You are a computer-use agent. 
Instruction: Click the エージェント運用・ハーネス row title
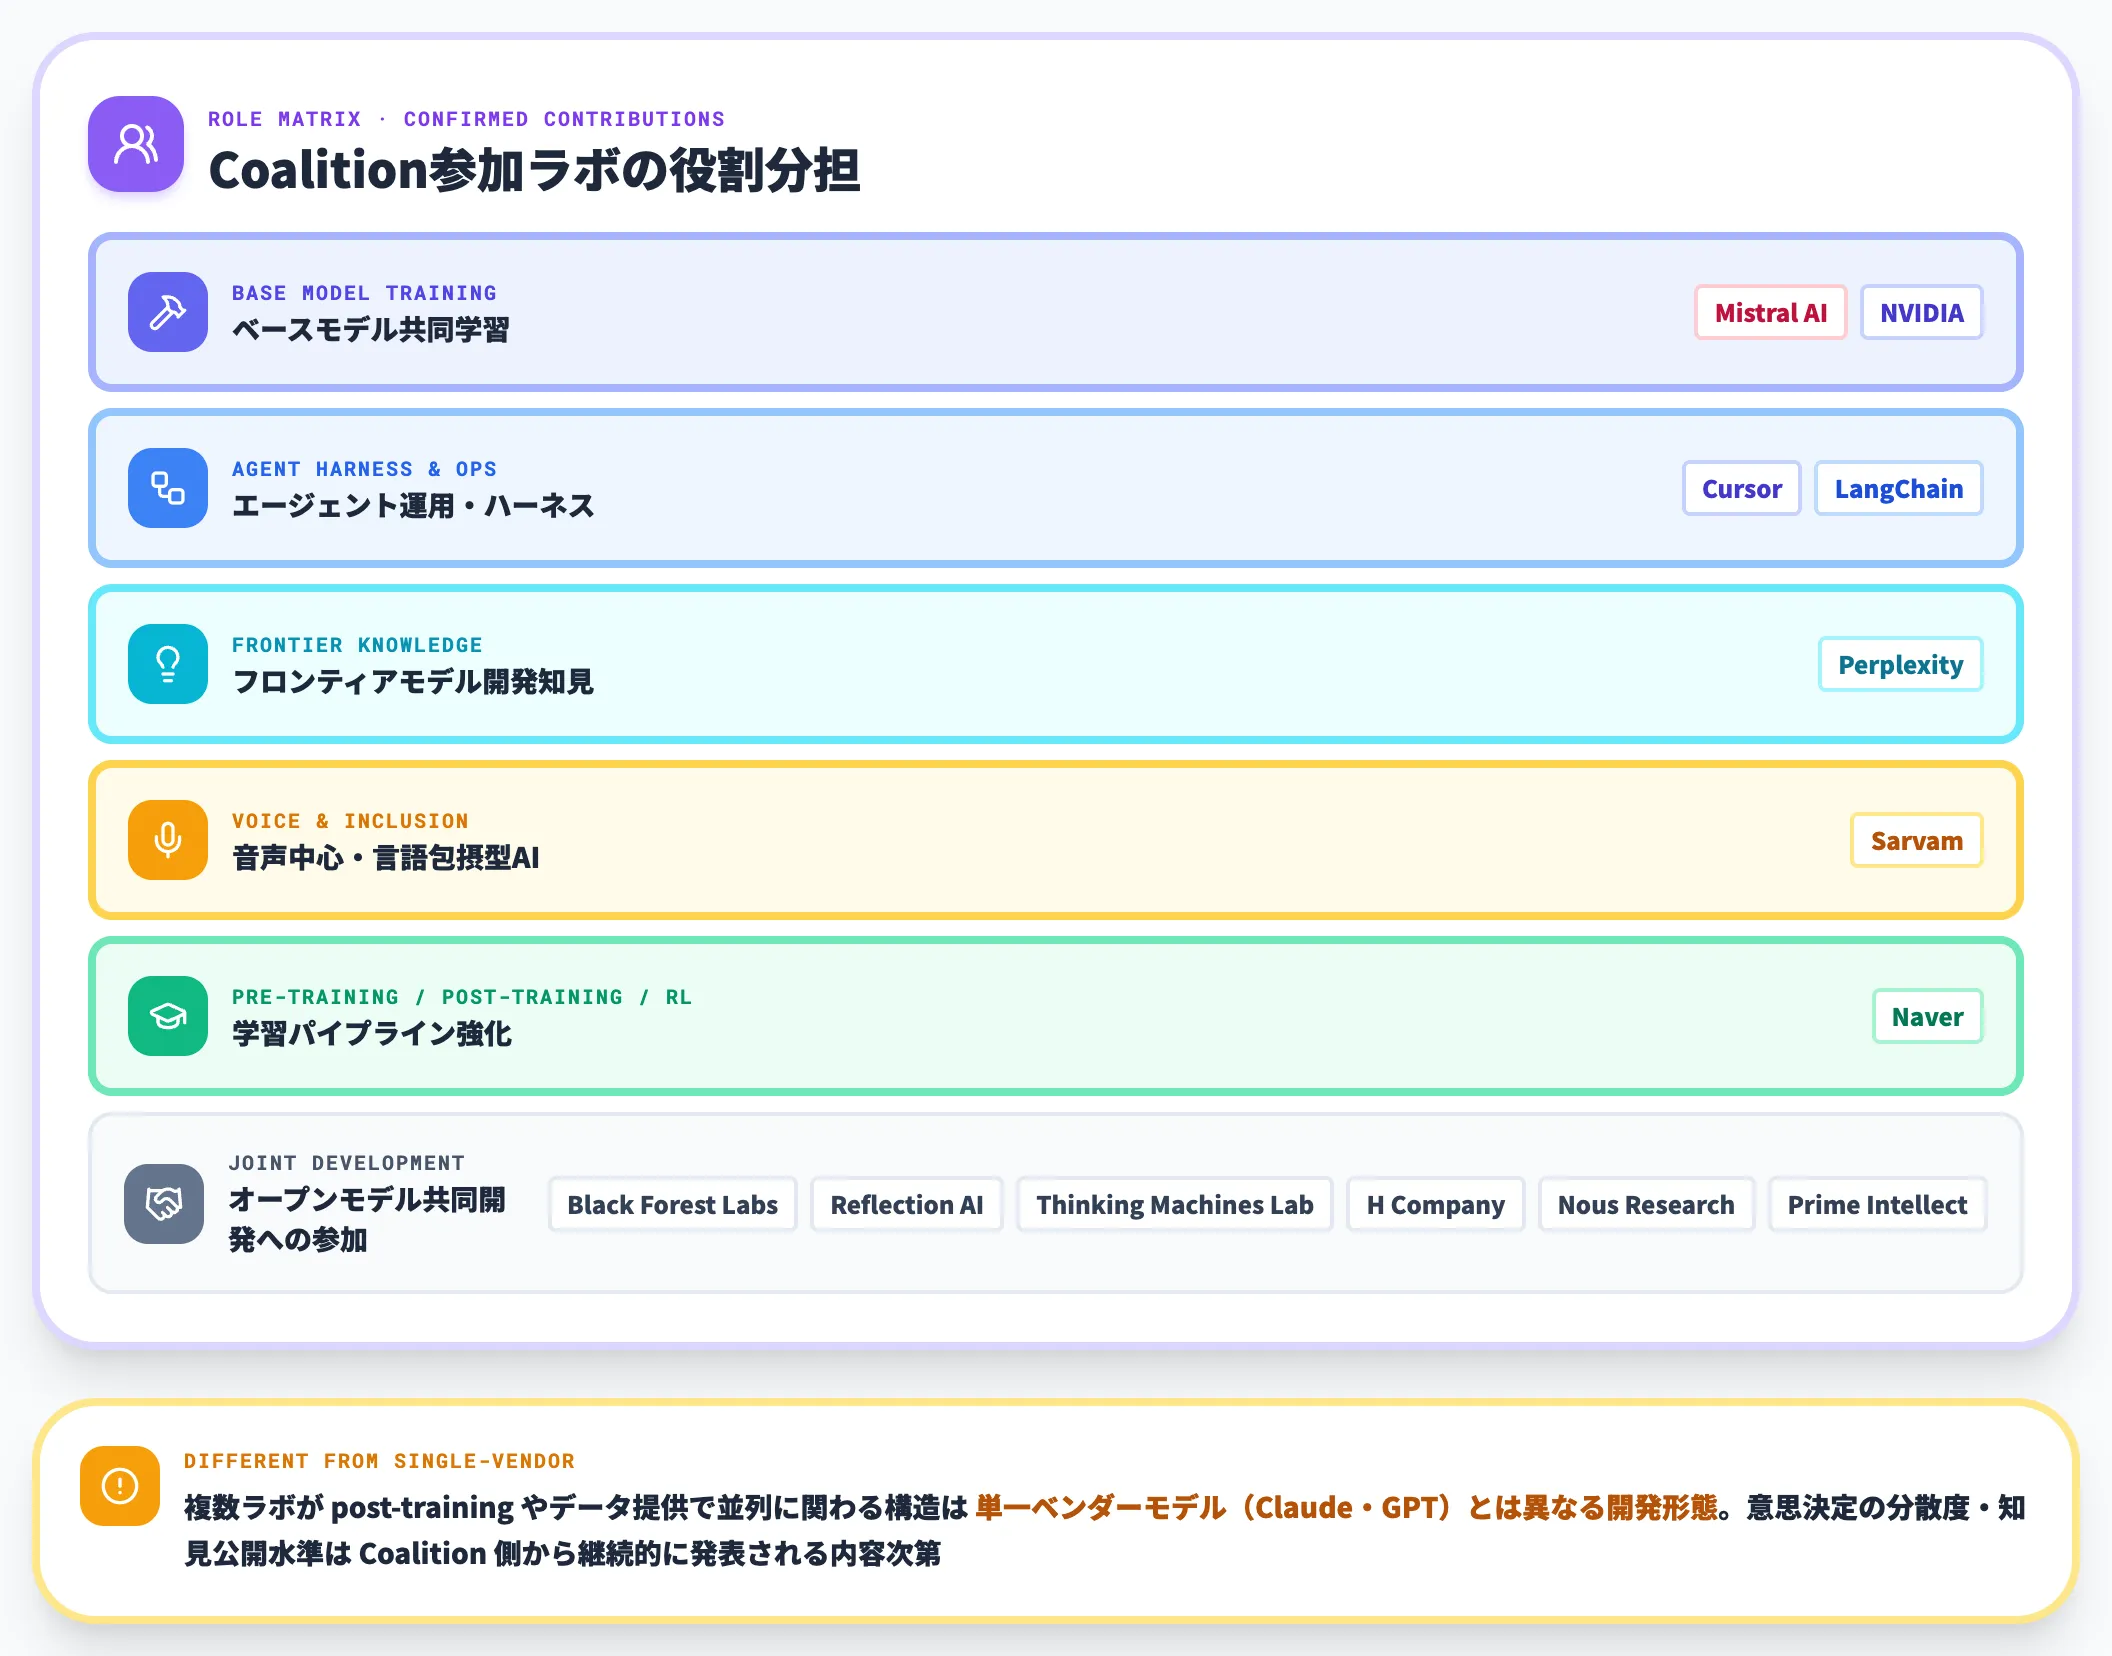point(413,506)
